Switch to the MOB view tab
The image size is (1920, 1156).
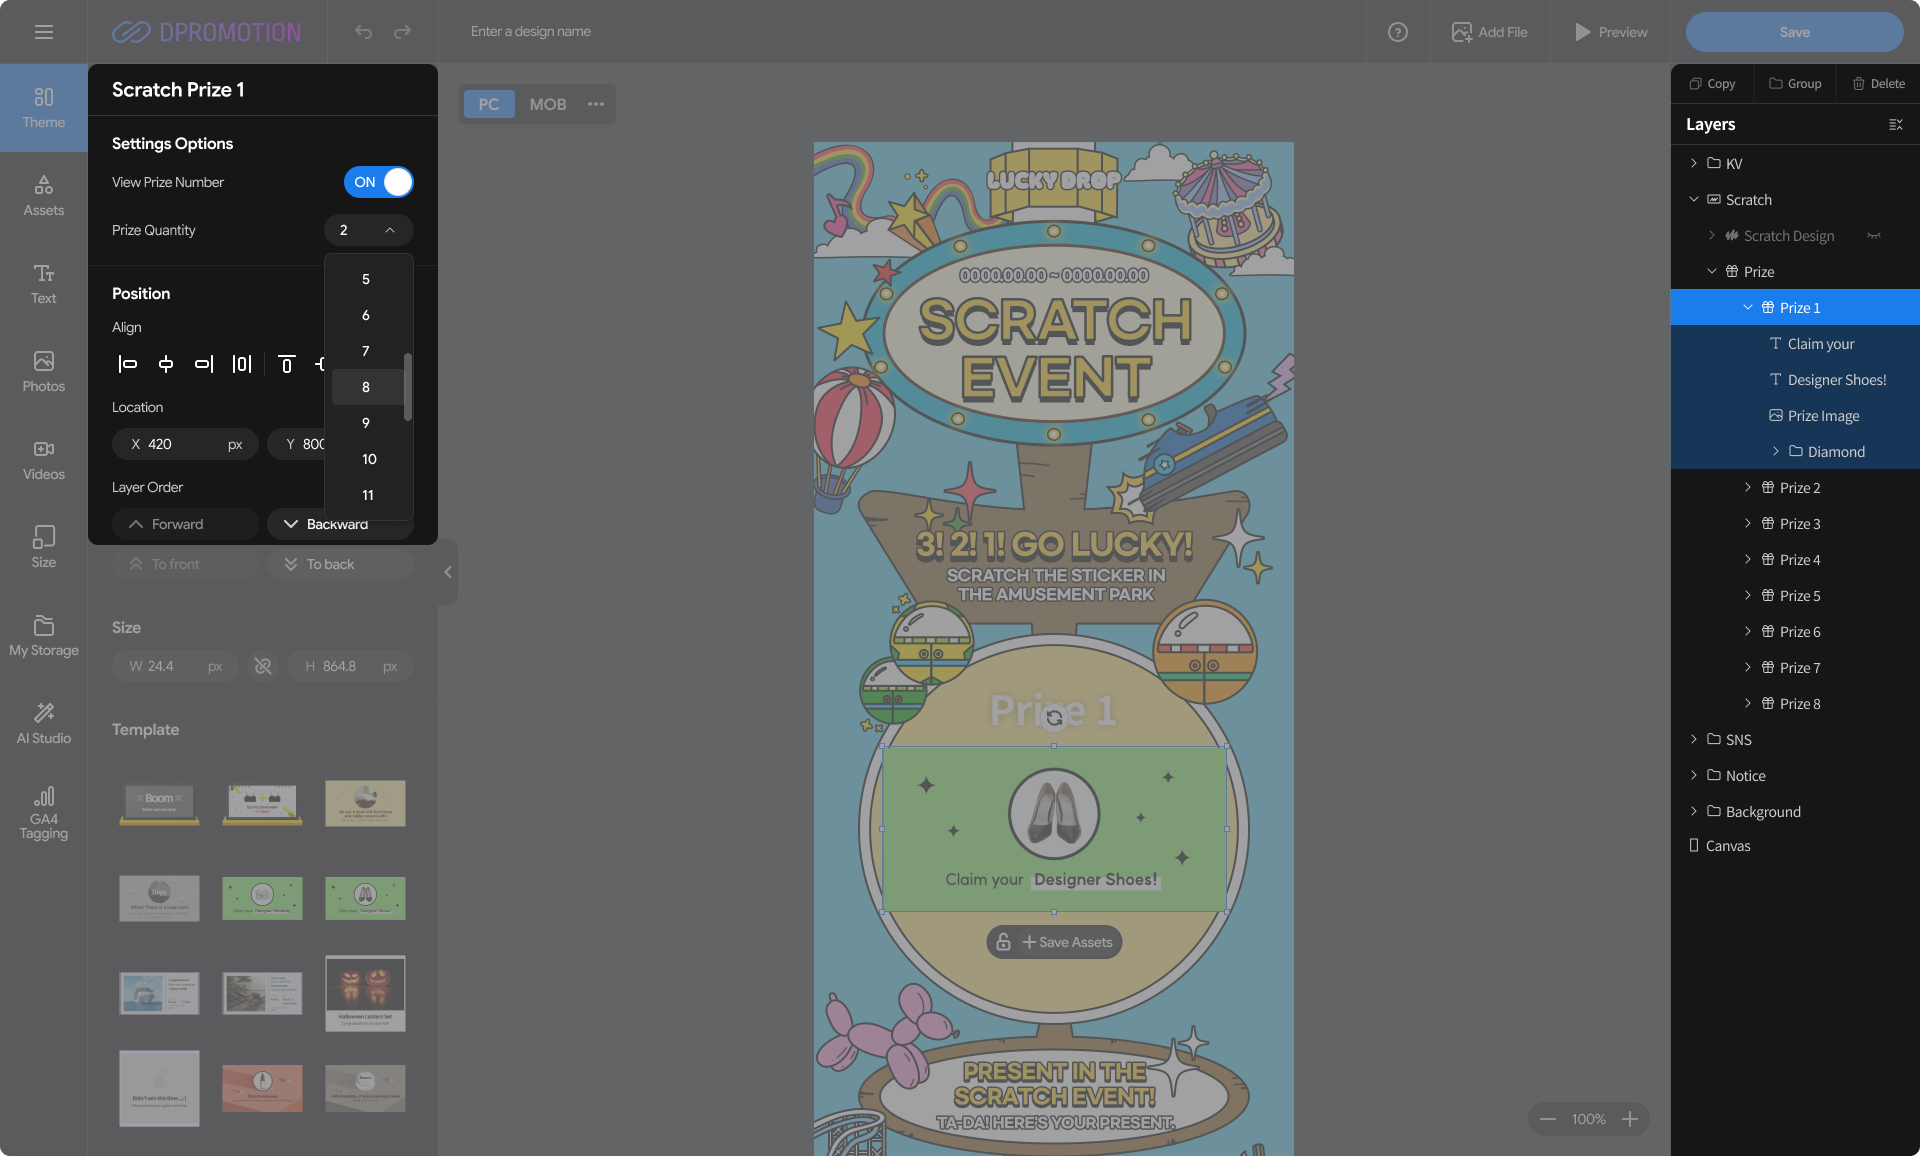pos(547,104)
